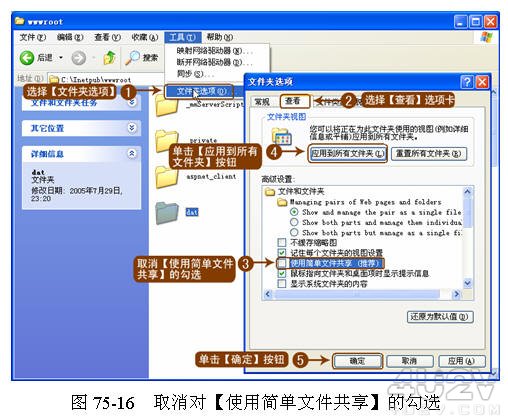Minimize the wwwroot window

click(461, 22)
